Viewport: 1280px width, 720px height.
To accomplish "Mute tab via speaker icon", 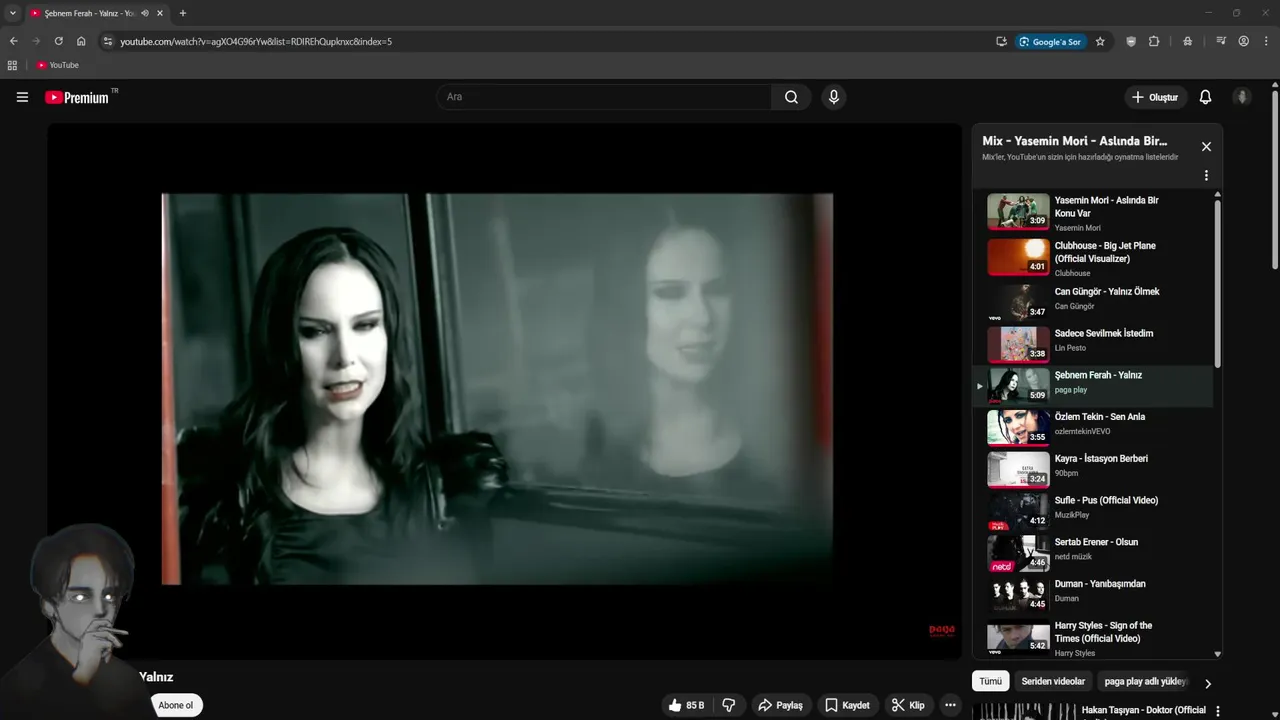I will coord(145,13).
